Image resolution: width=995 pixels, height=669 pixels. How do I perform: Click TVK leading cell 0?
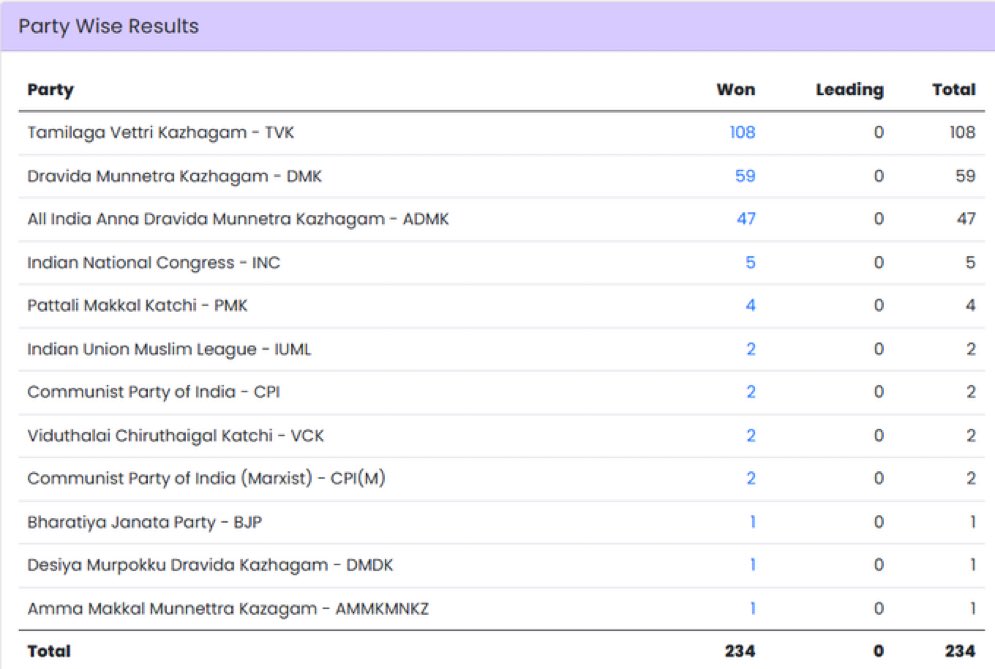click(878, 132)
